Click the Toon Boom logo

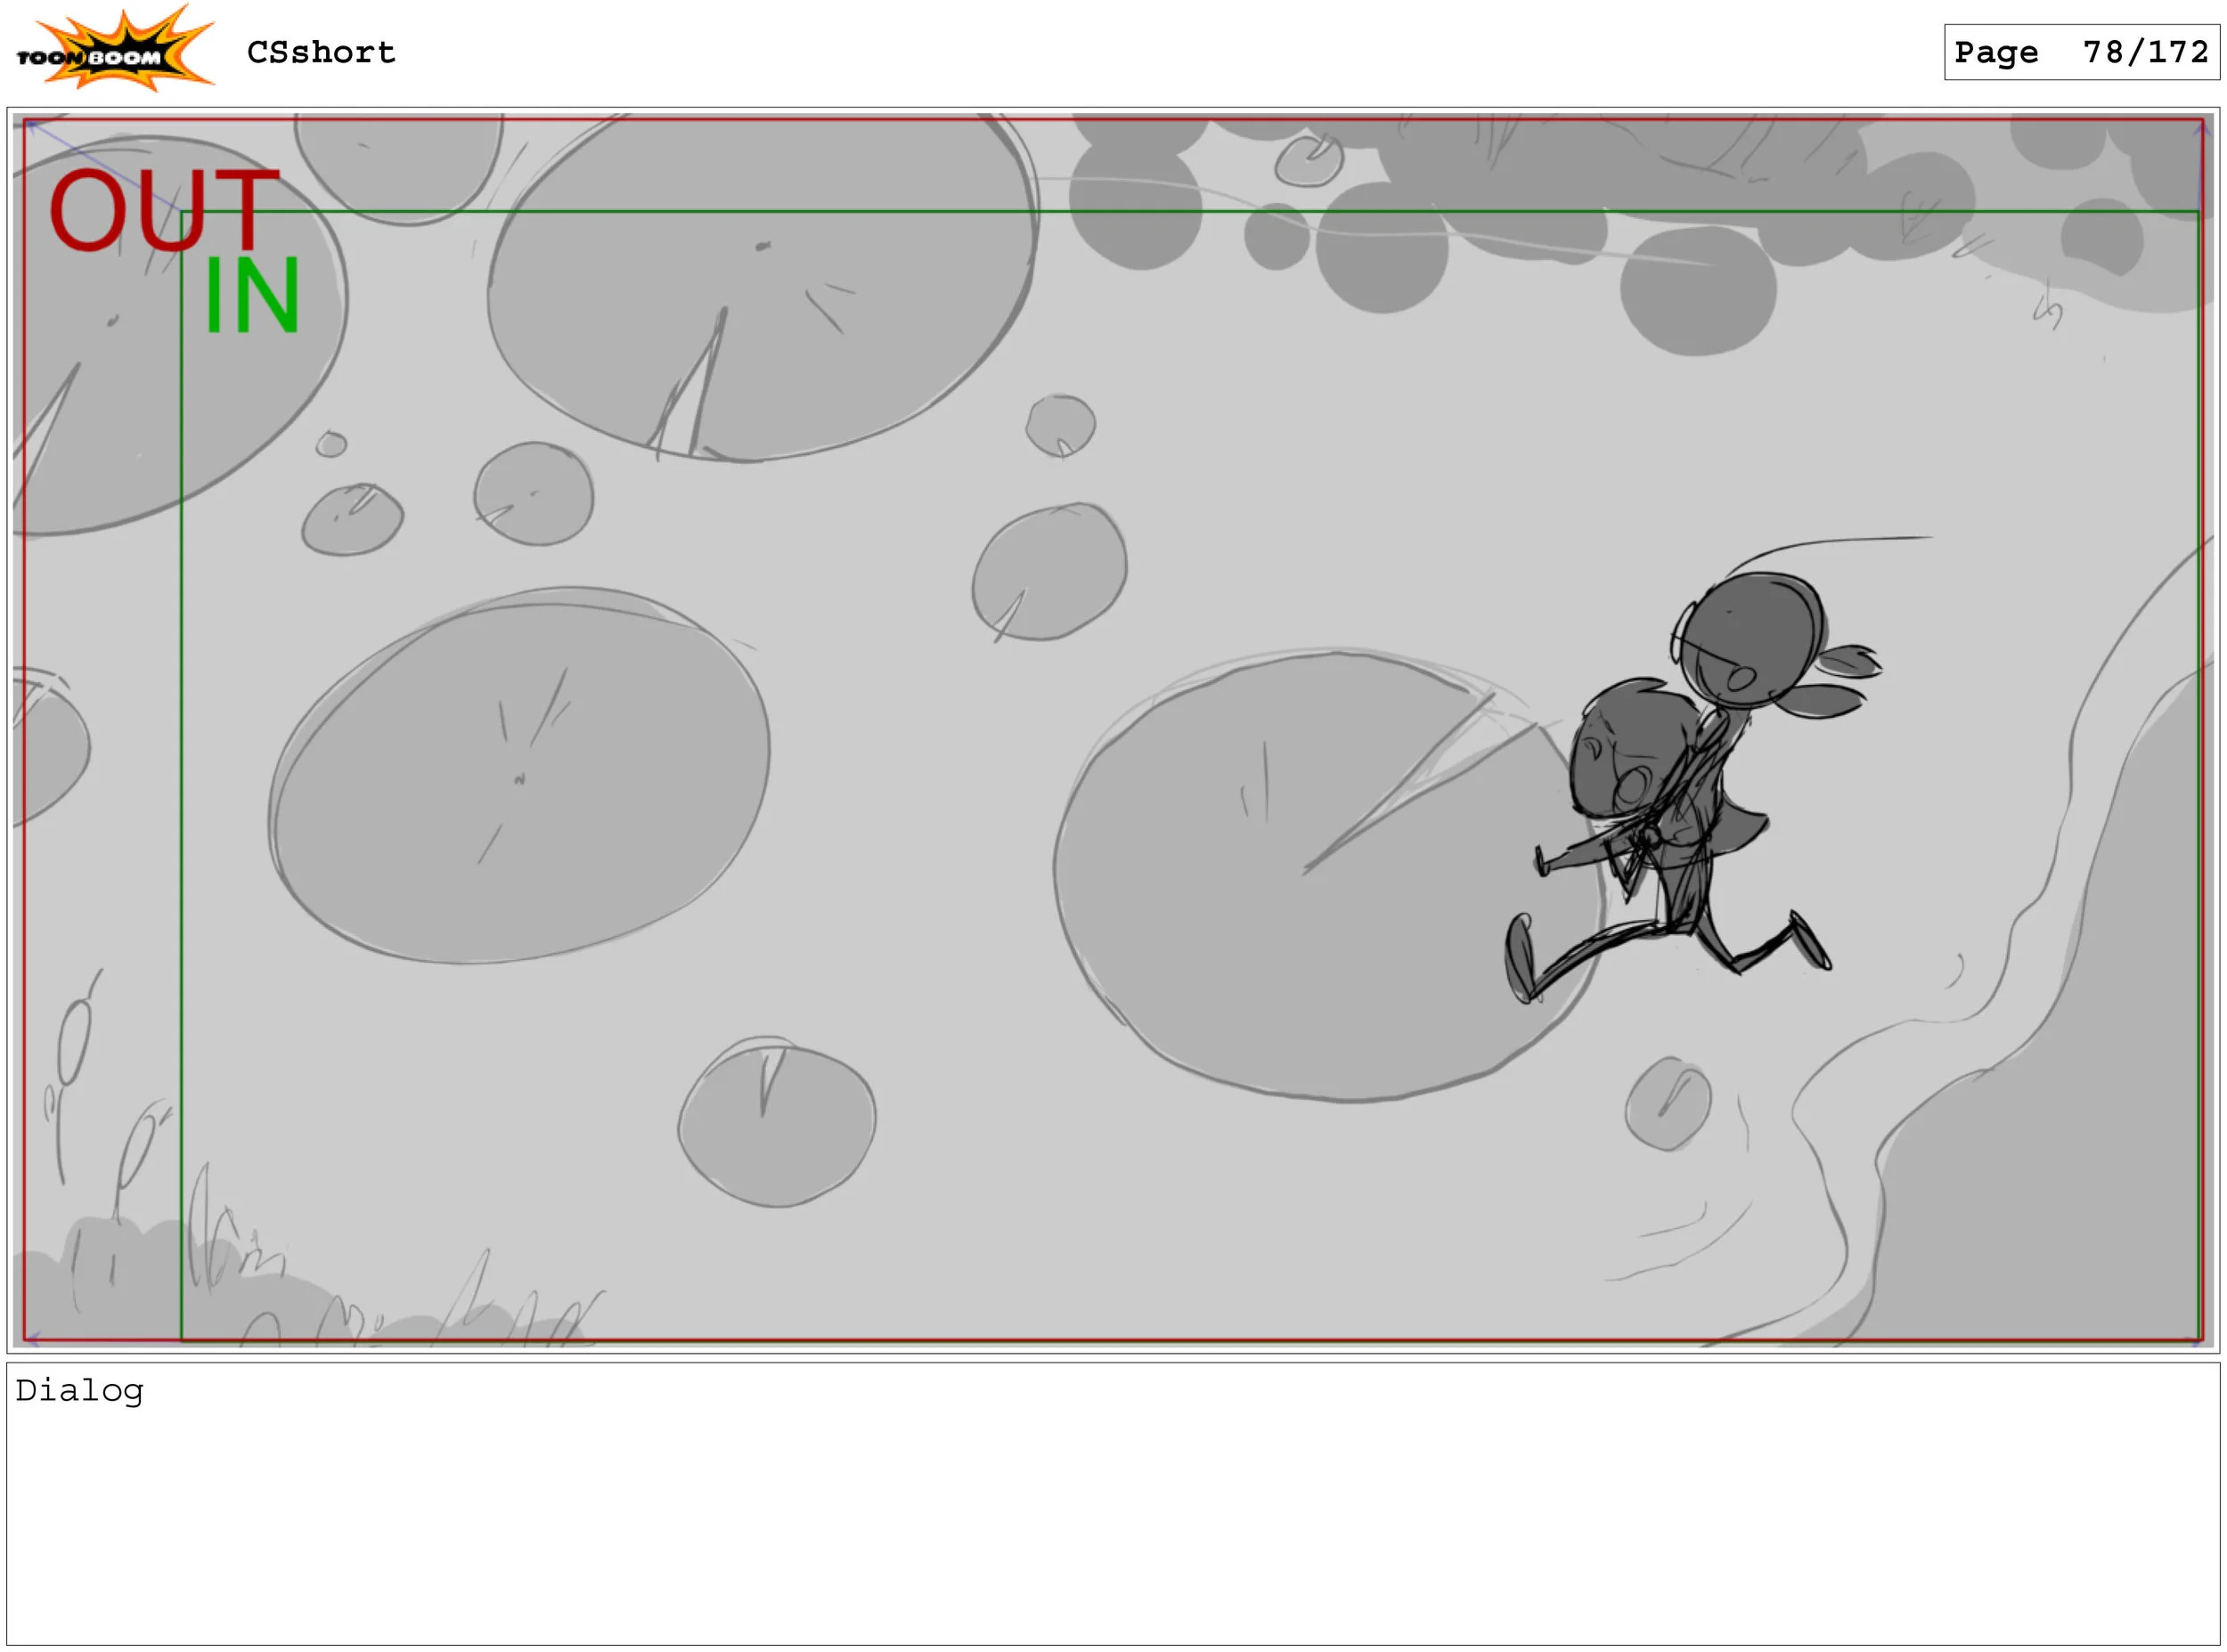click(x=113, y=50)
